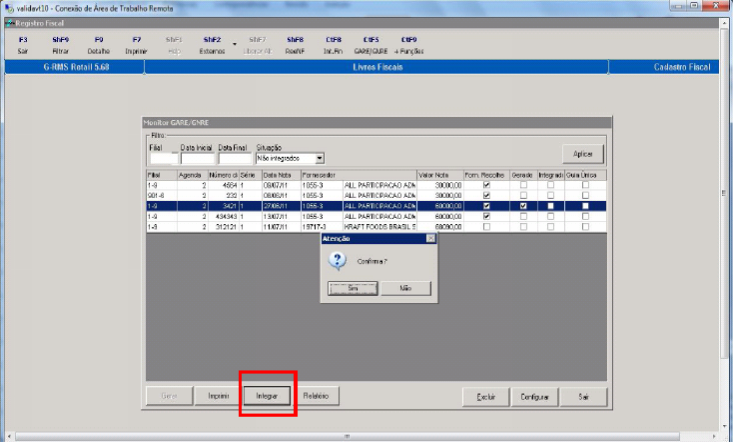Toggle Form. Recolhe checkbox for note 232
736x442 pixels.
point(486,195)
